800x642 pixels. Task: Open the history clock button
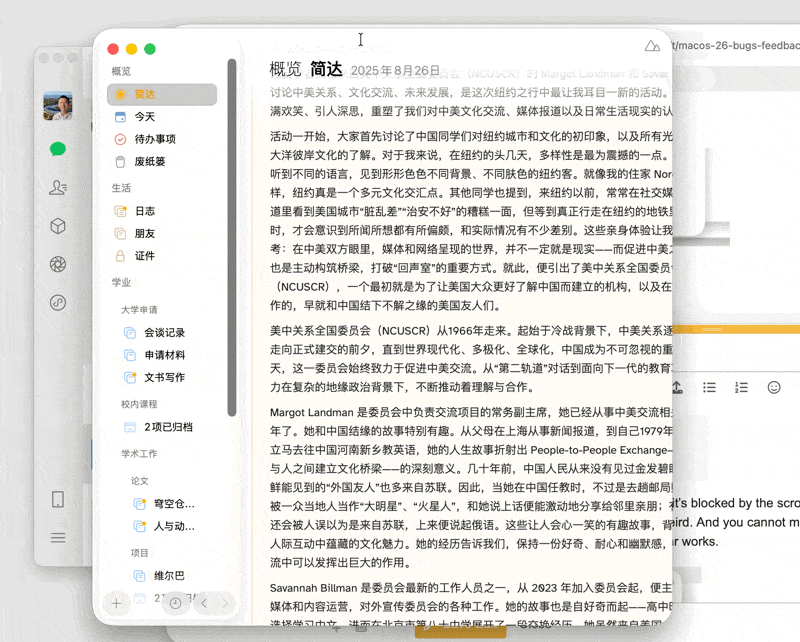coord(175,603)
